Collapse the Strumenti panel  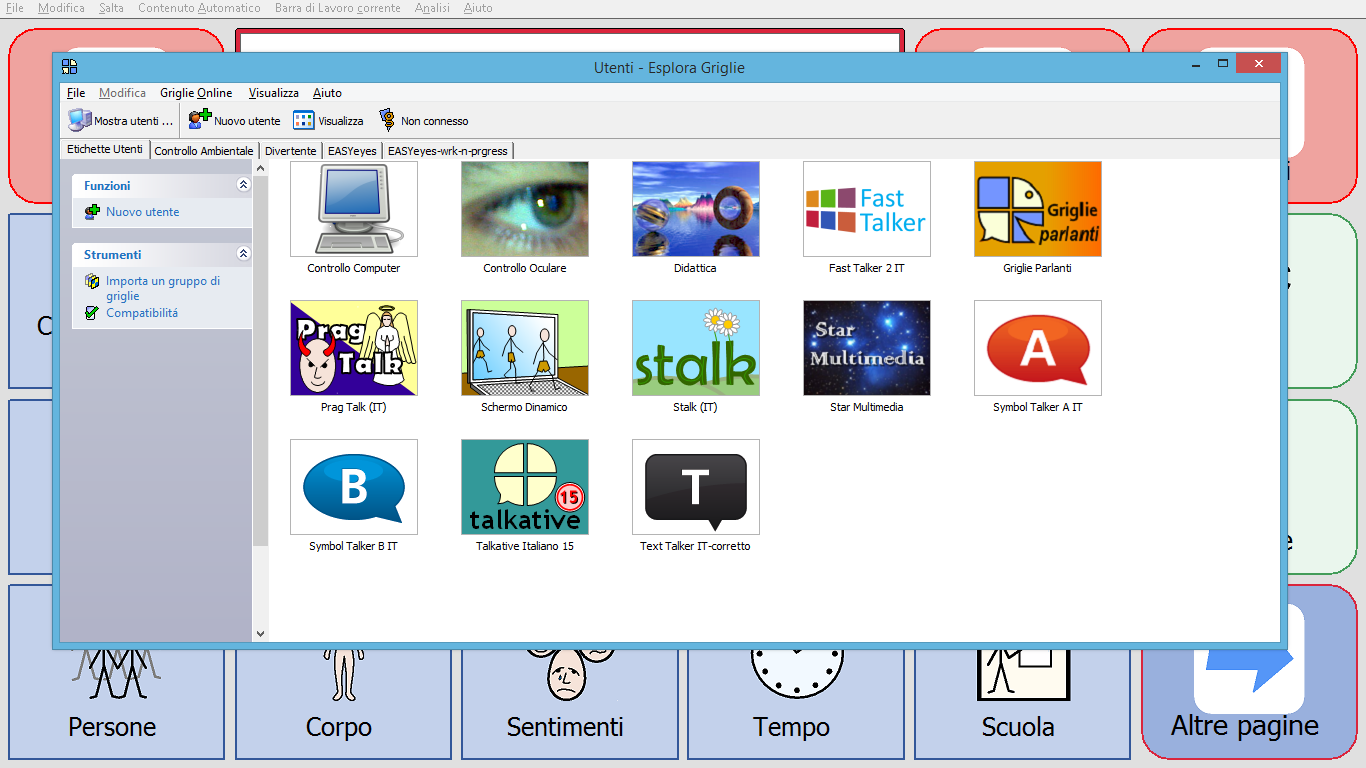242,254
